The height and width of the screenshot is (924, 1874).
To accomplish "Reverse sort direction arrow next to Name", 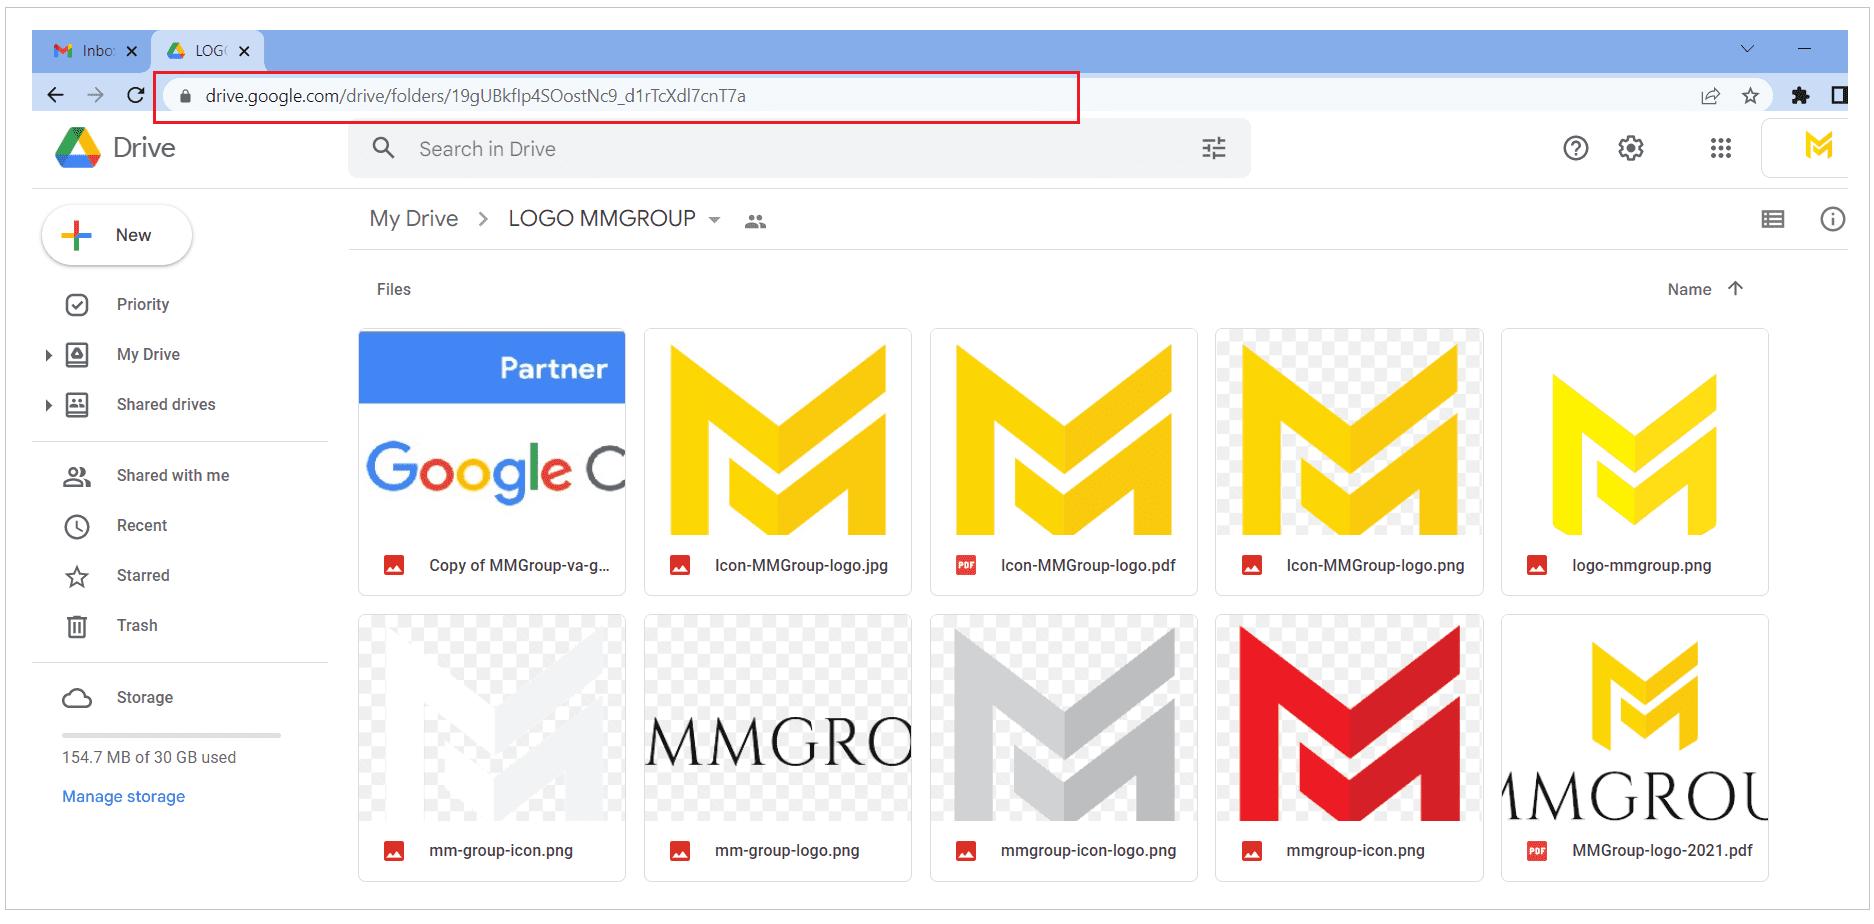I will point(1735,288).
